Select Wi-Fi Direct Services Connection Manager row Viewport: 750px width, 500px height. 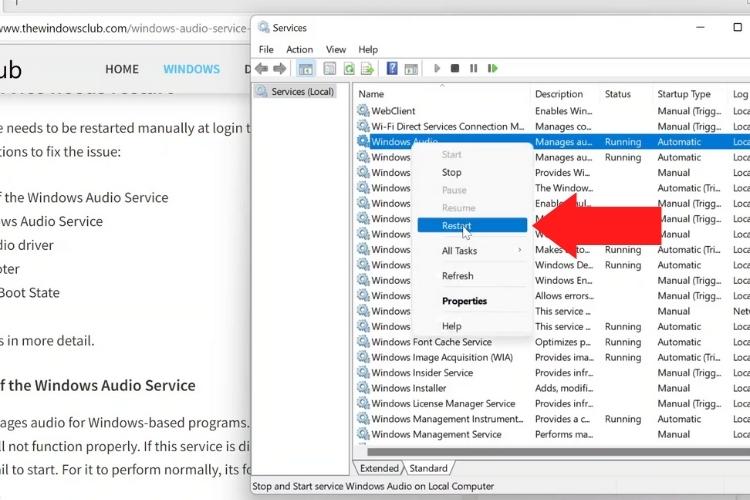click(x=552, y=126)
